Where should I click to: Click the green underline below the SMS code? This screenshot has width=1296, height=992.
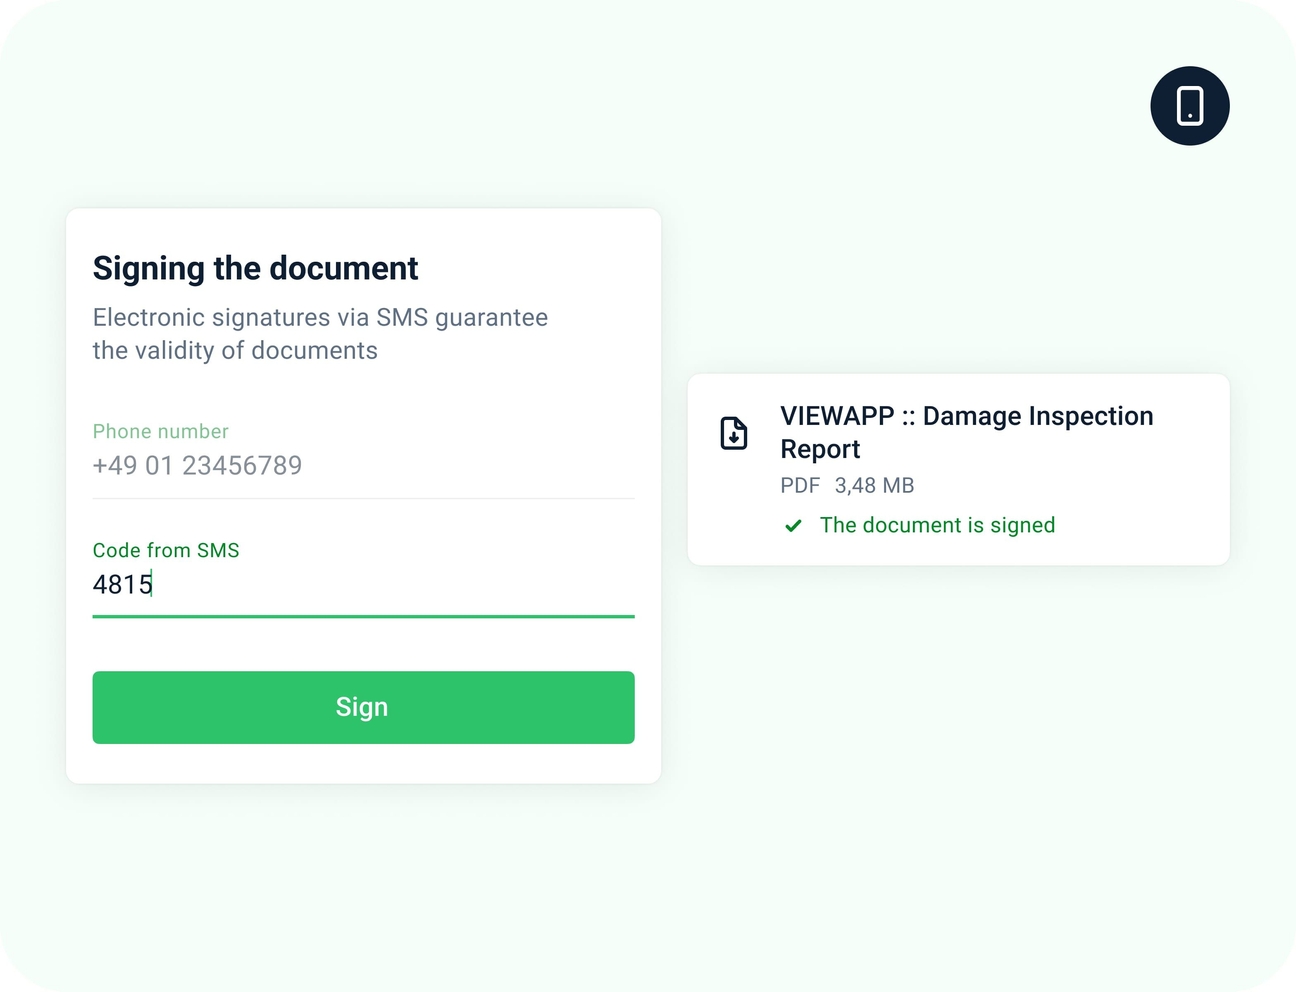pyautogui.click(x=363, y=617)
